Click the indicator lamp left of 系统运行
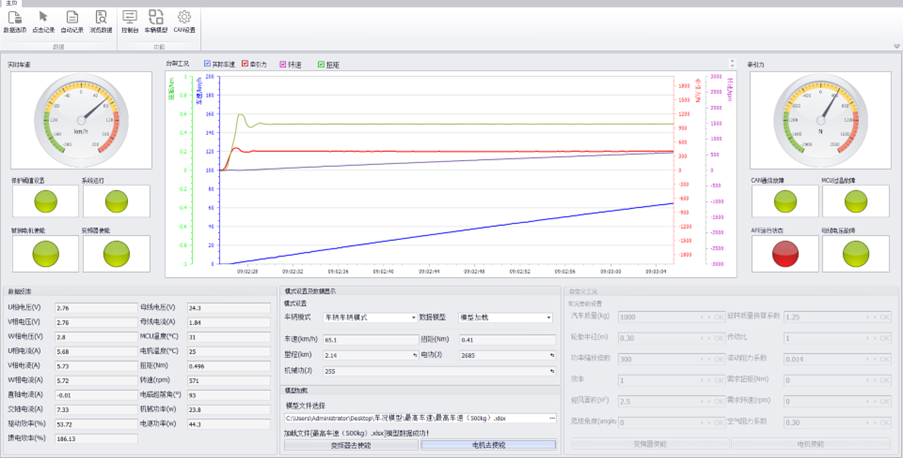This screenshot has width=903, height=458. 45,202
